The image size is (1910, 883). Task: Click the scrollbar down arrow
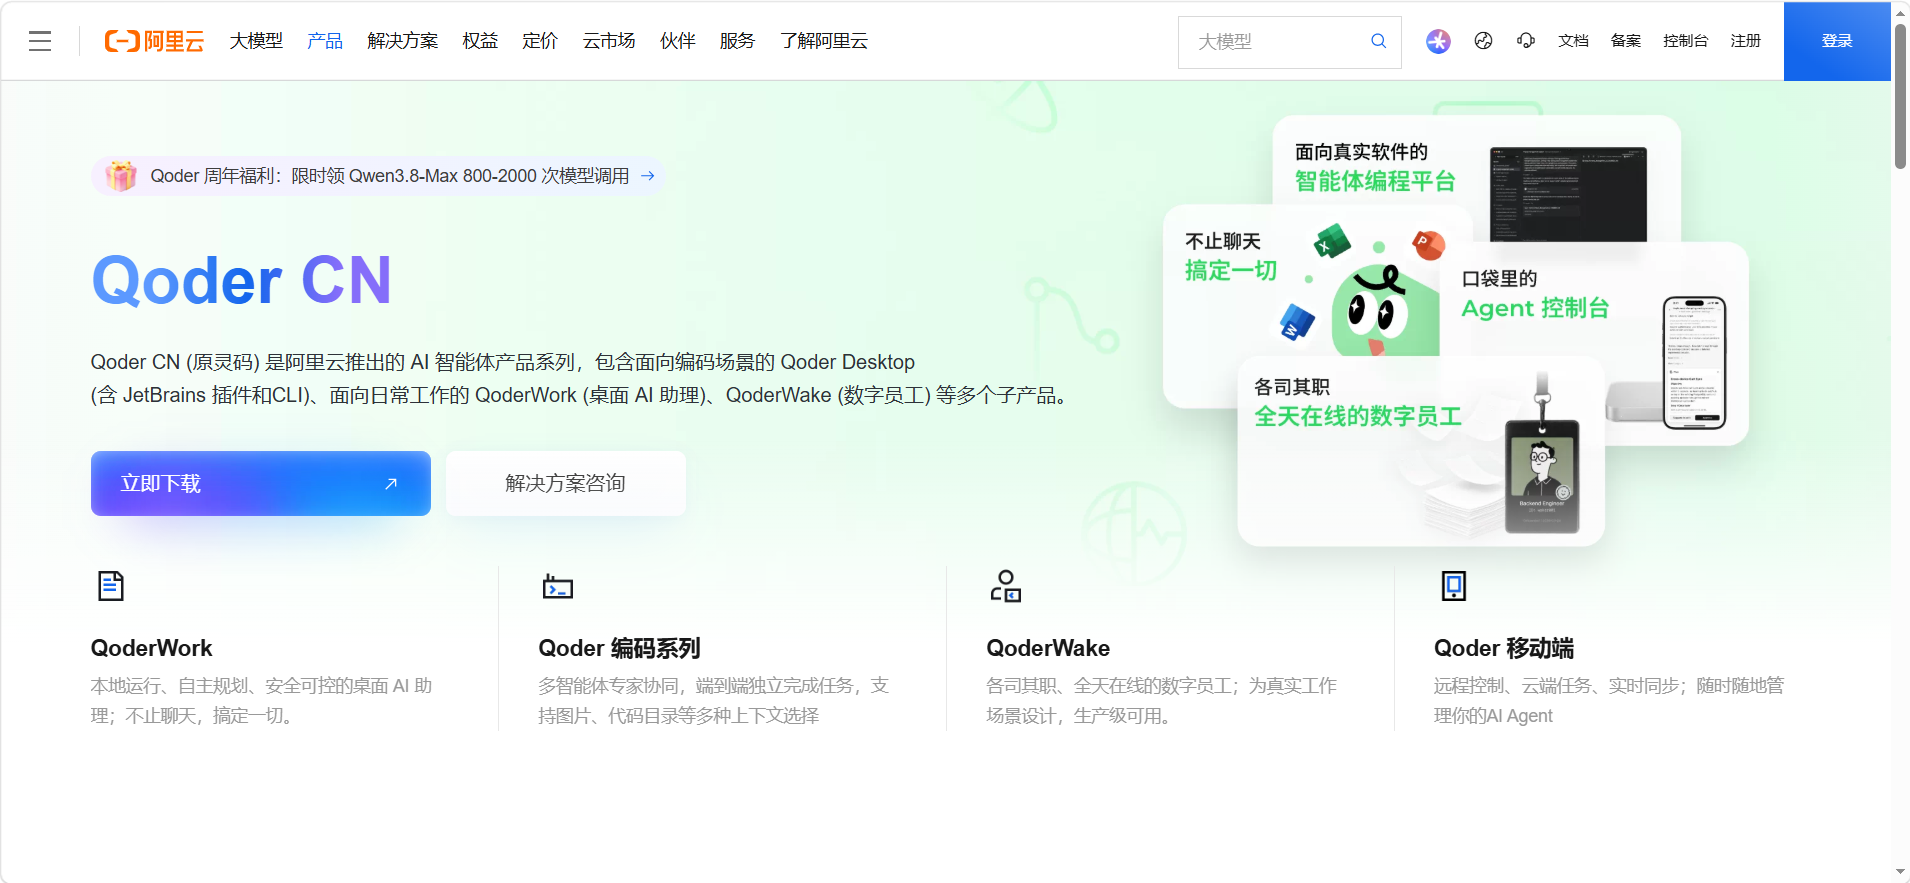(x=1900, y=873)
